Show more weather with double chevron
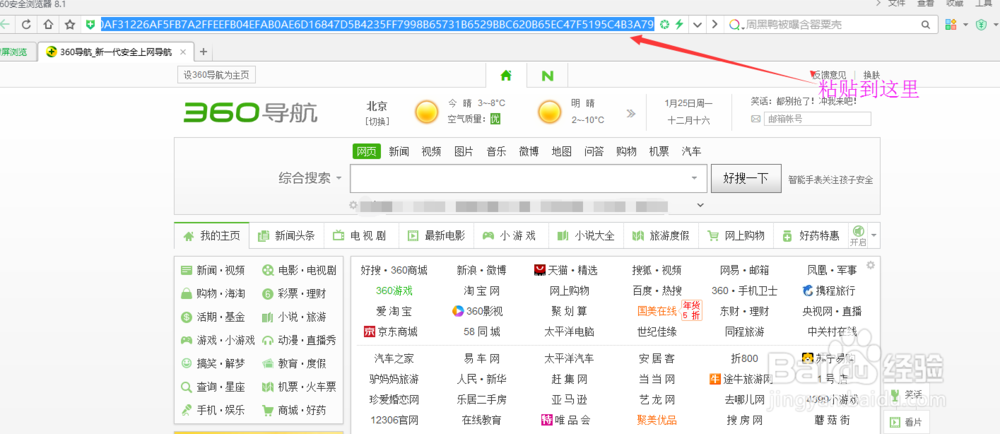The image size is (1000, 434). click(631, 113)
